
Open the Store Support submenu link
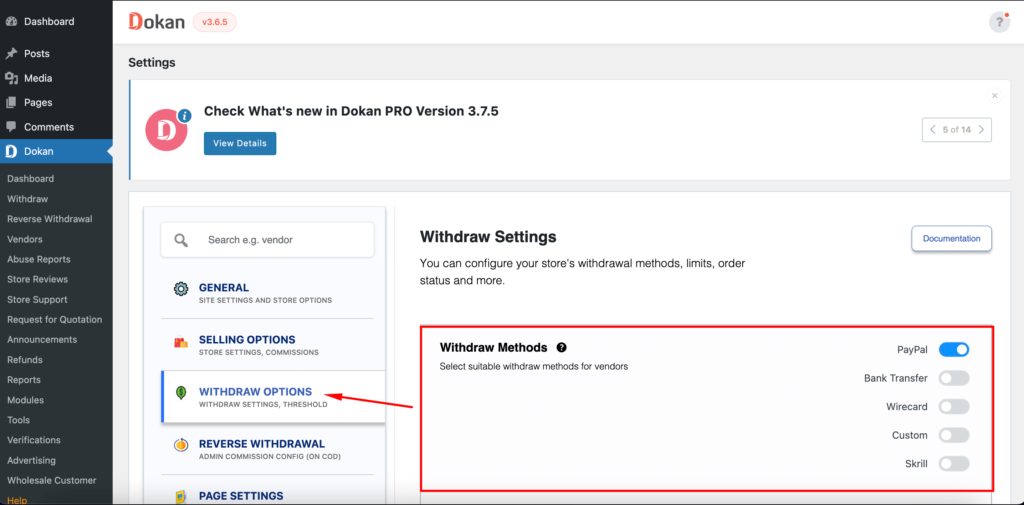coord(37,299)
